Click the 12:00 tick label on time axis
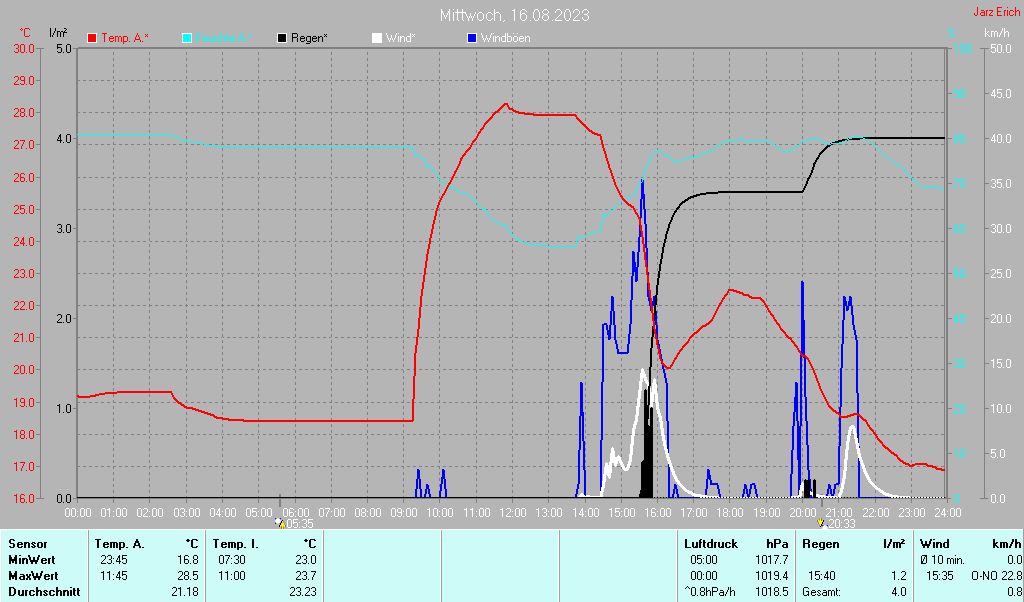 click(512, 512)
